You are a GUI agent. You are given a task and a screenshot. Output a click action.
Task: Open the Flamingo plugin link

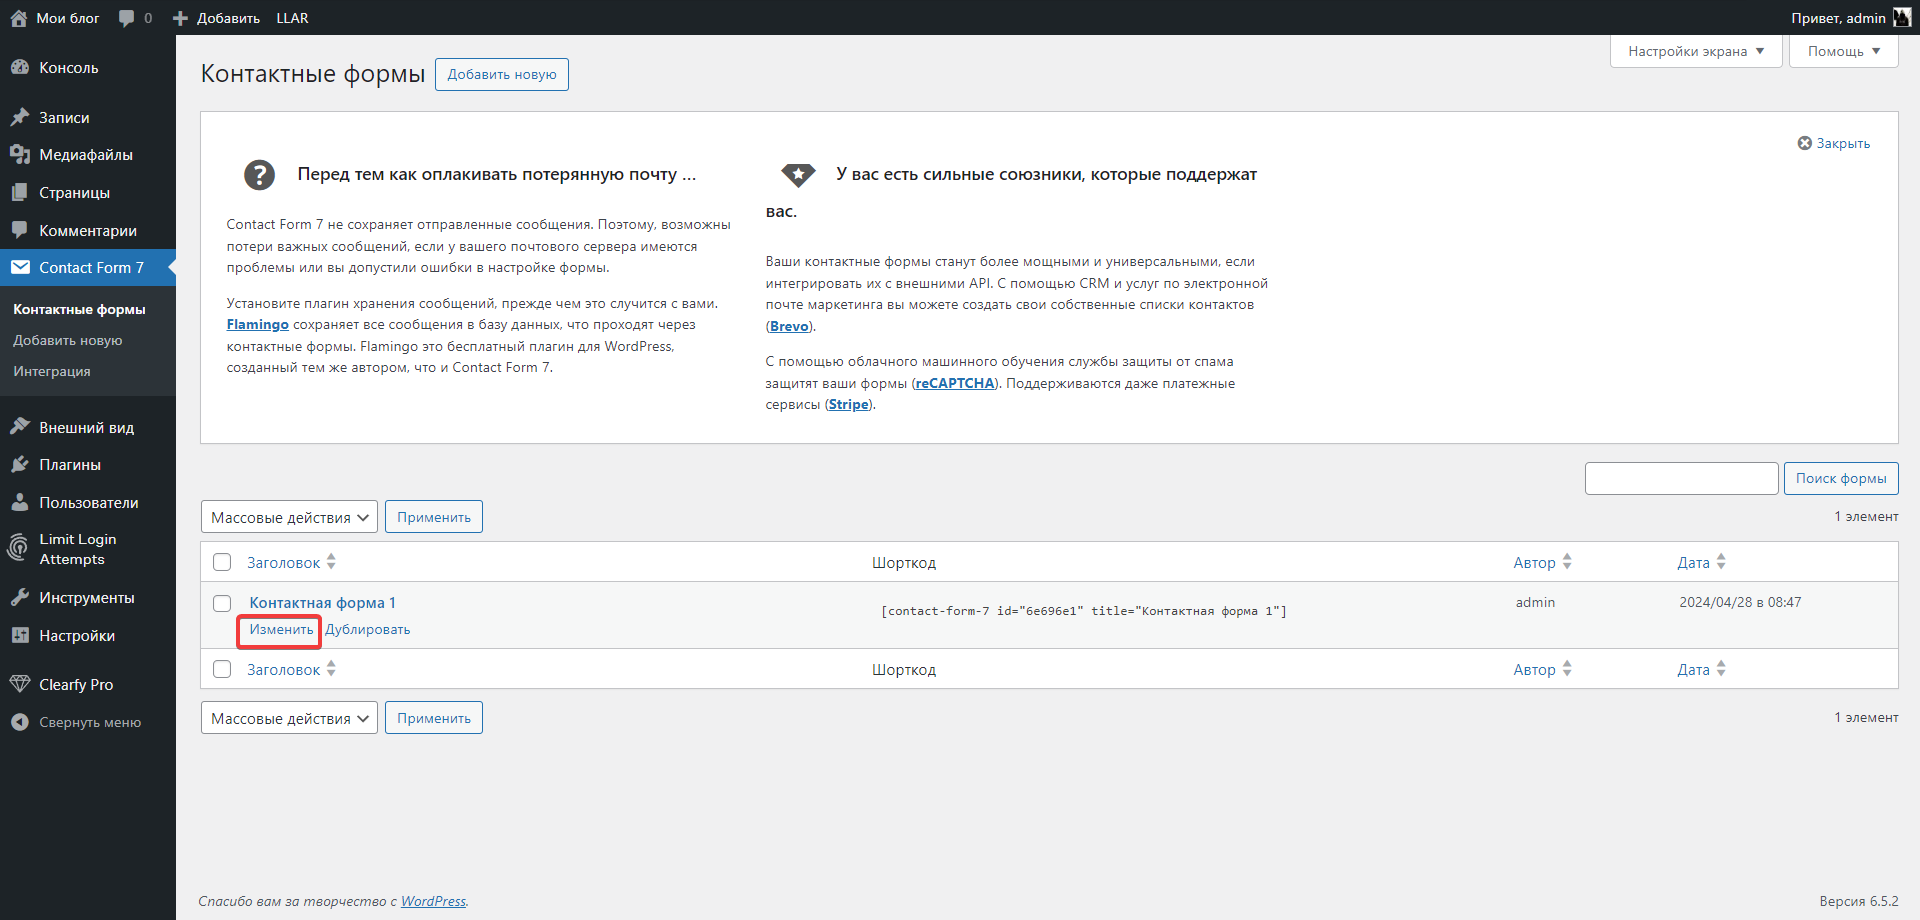coord(257,324)
